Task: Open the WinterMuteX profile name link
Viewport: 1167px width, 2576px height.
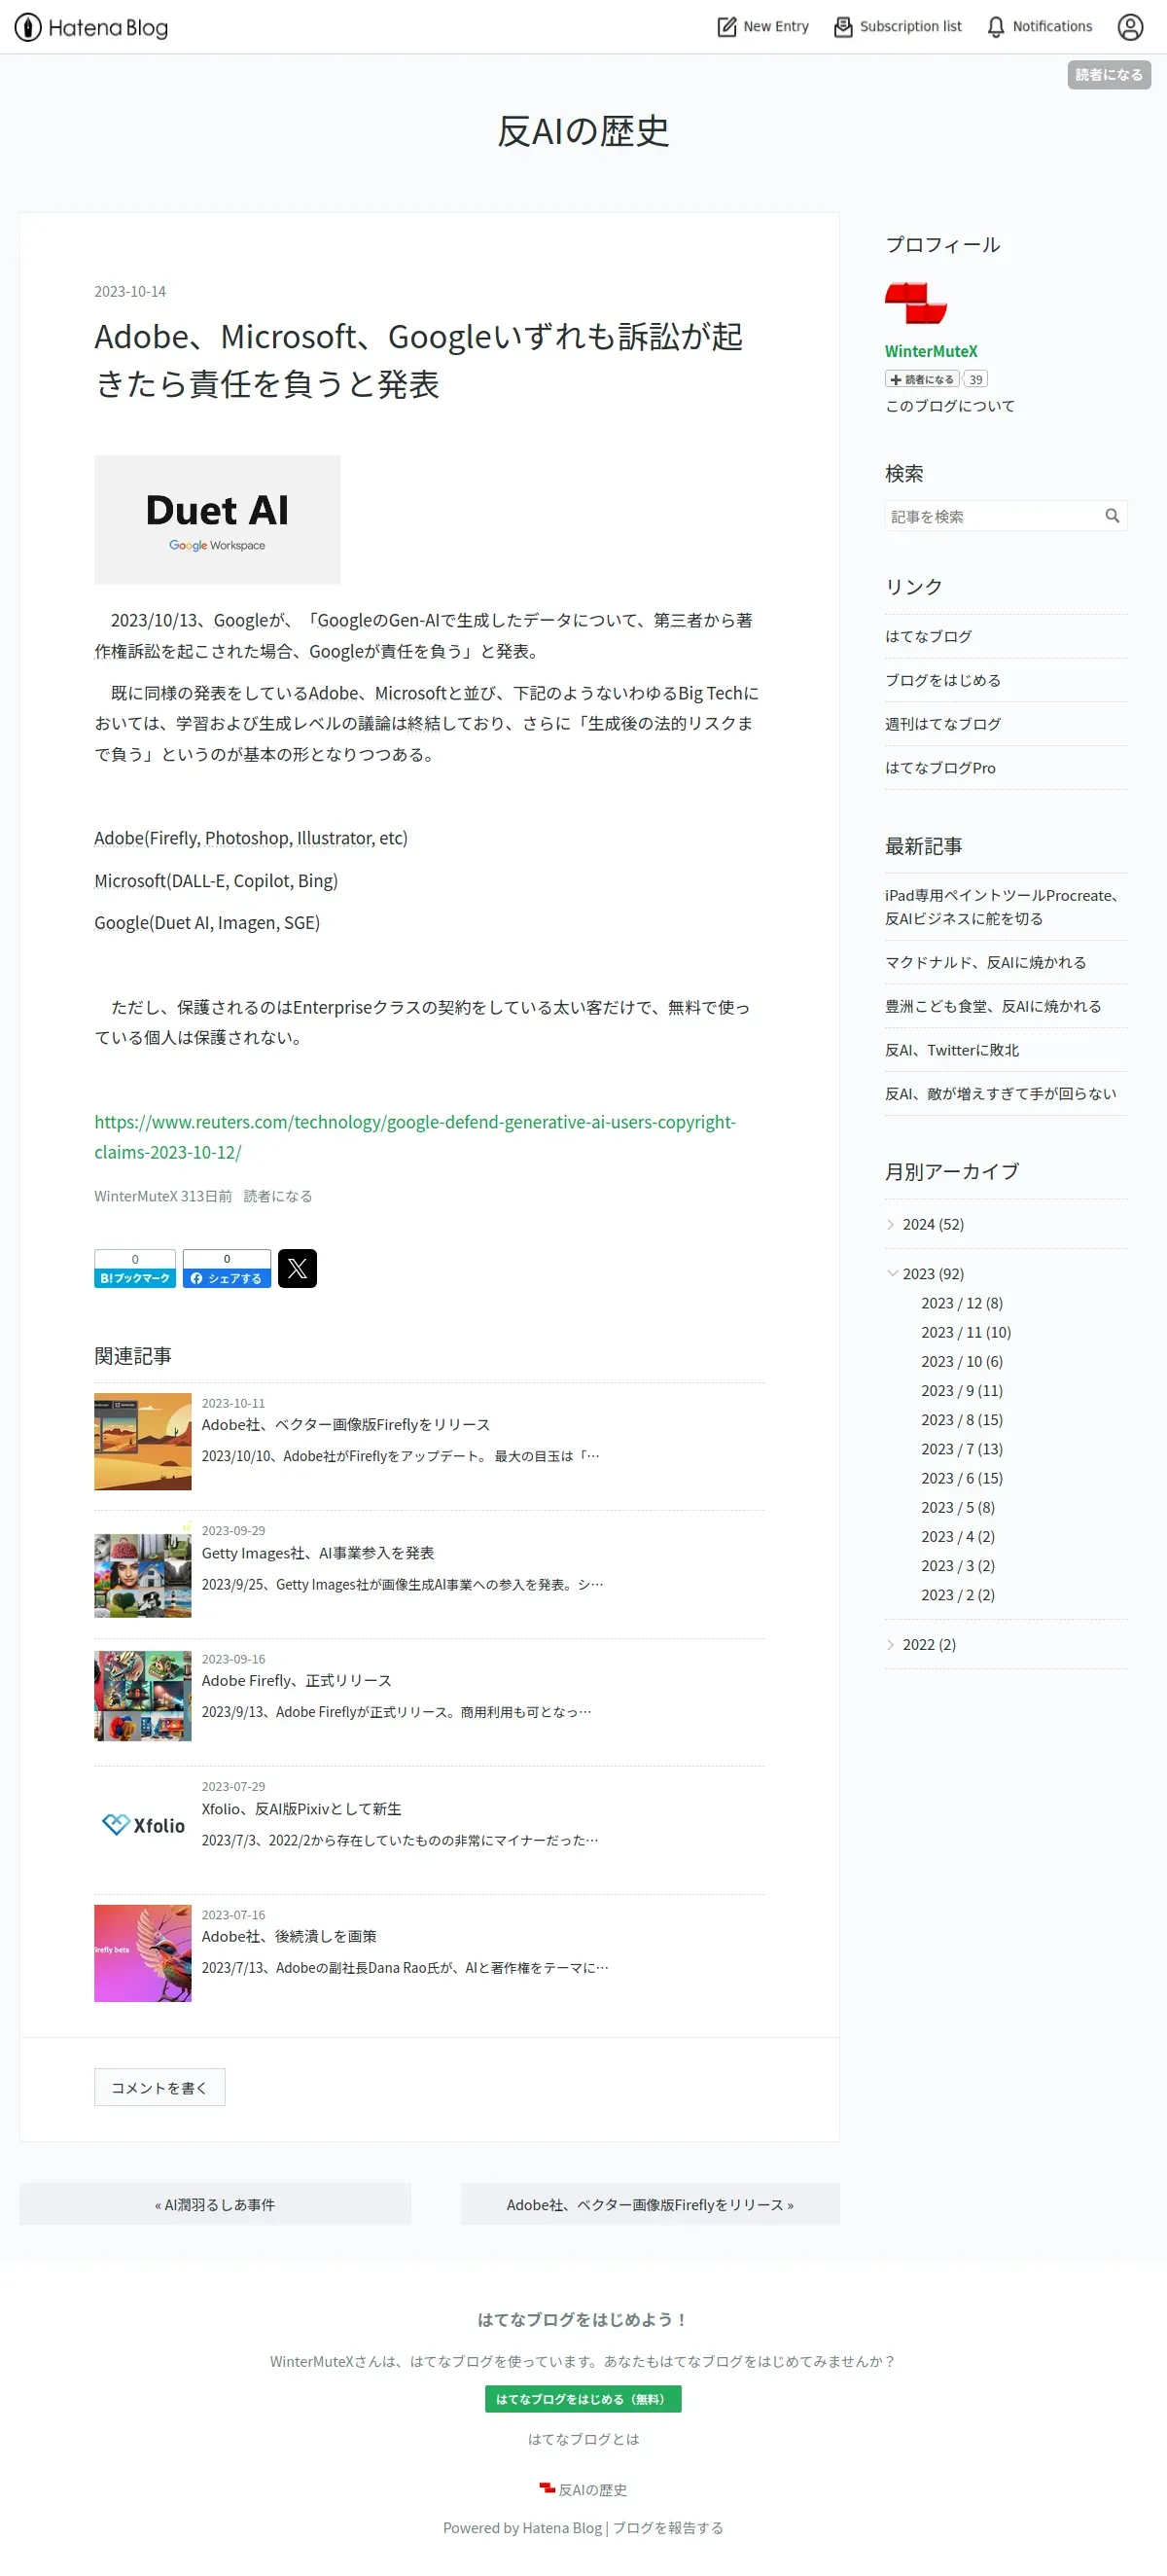Action: [931, 351]
